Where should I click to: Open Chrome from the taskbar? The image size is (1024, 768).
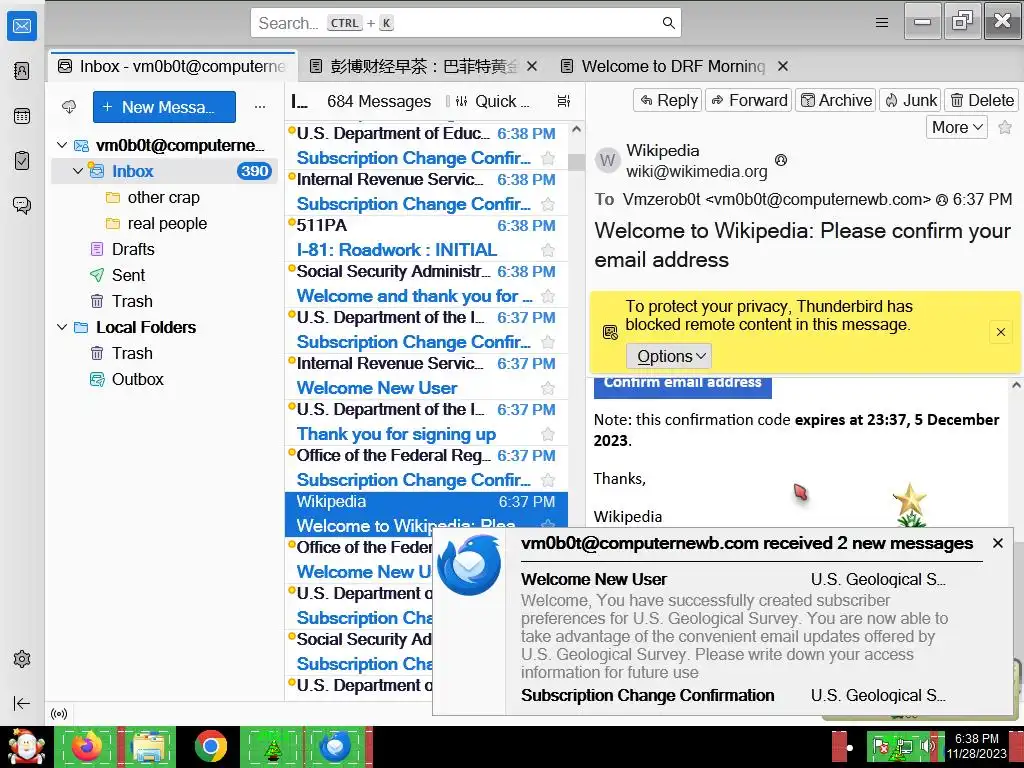(210, 746)
